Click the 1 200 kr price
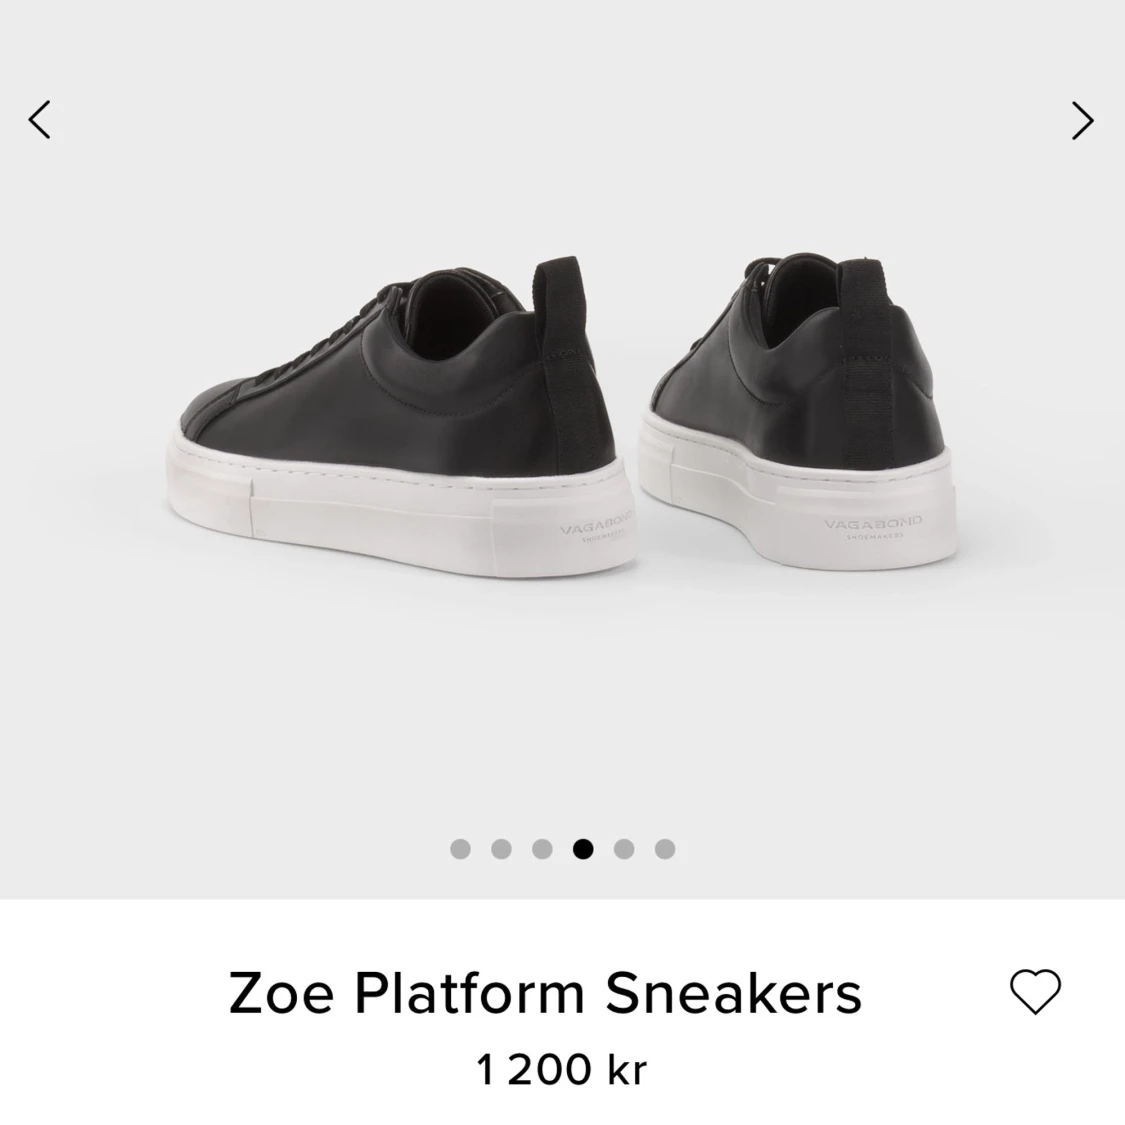The width and height of the screenshot is (1125, 1125). pos(562,1069)
